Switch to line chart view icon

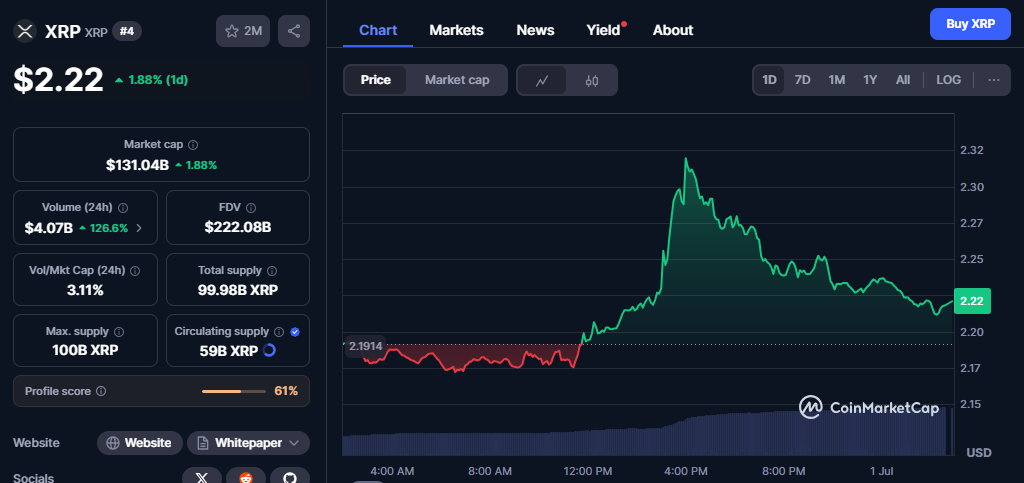[x=541, y=80]
